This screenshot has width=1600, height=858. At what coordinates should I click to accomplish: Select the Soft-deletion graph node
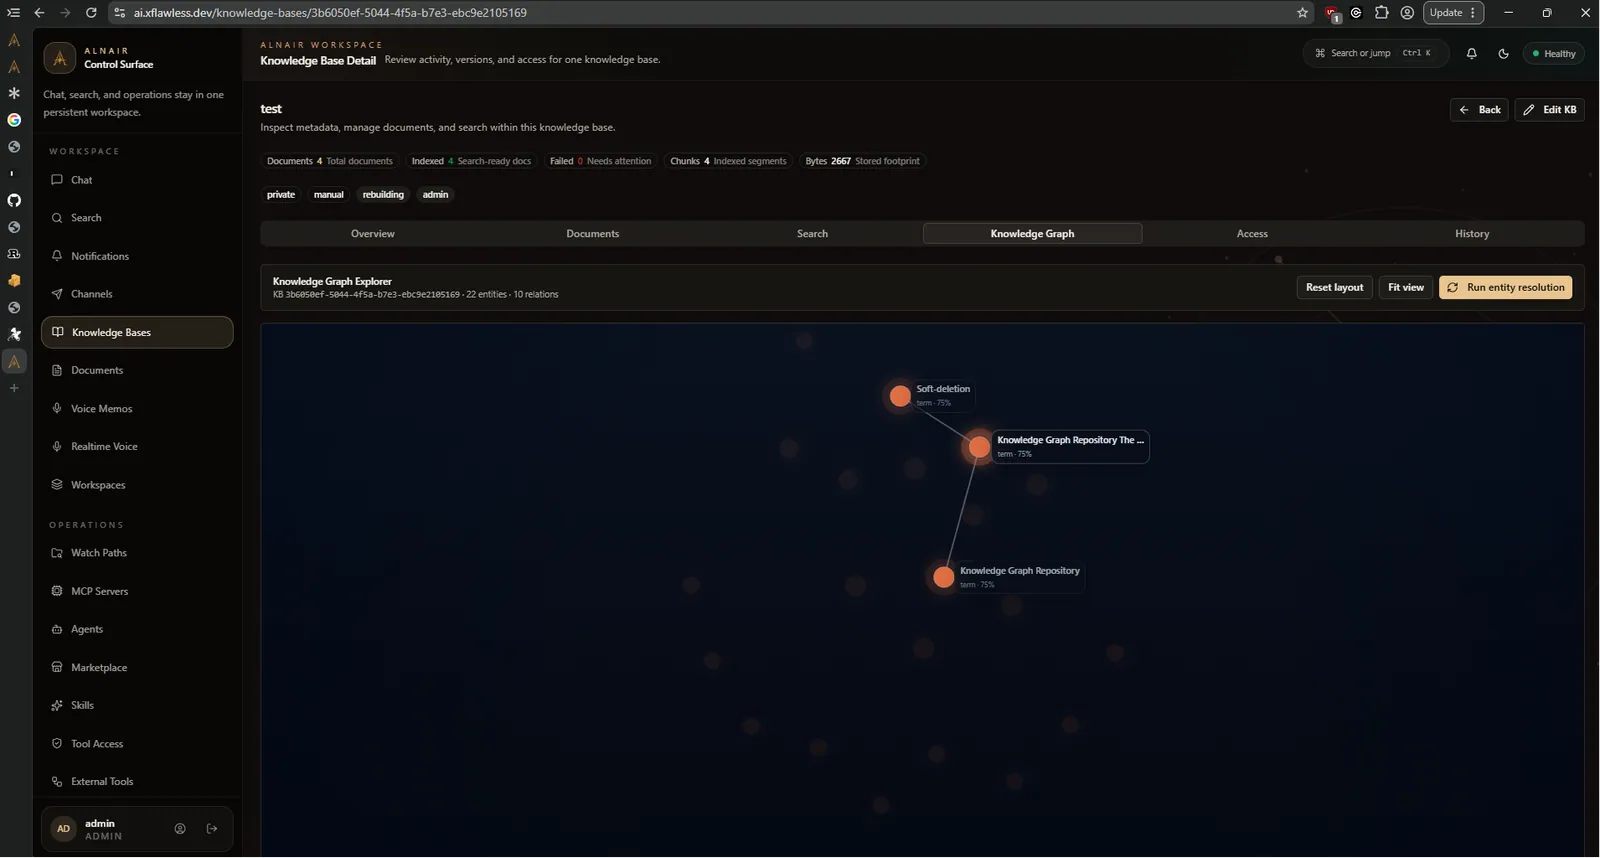(x=900, y=396)
